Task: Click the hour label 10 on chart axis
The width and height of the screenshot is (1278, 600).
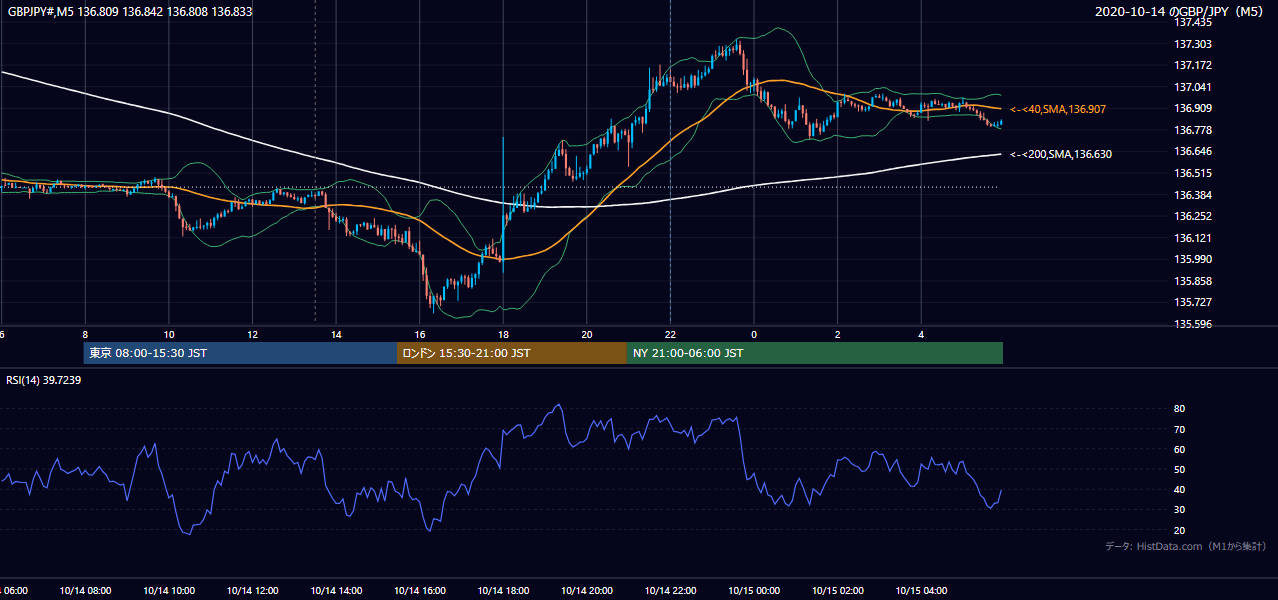Action: (x=169, y=335)
